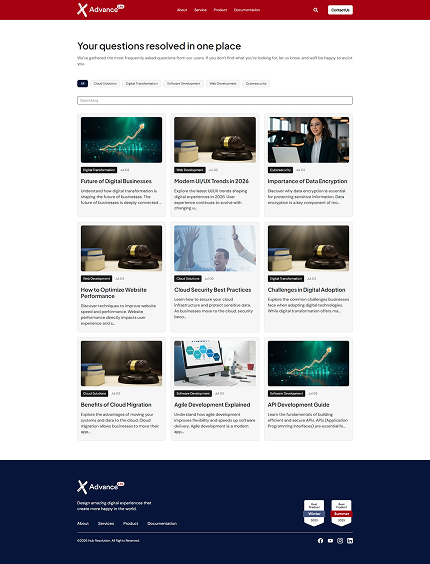Click the Best Product Winter badge
Image resolution: width=430 pixels, height=564 pixels.
[314, 513]
